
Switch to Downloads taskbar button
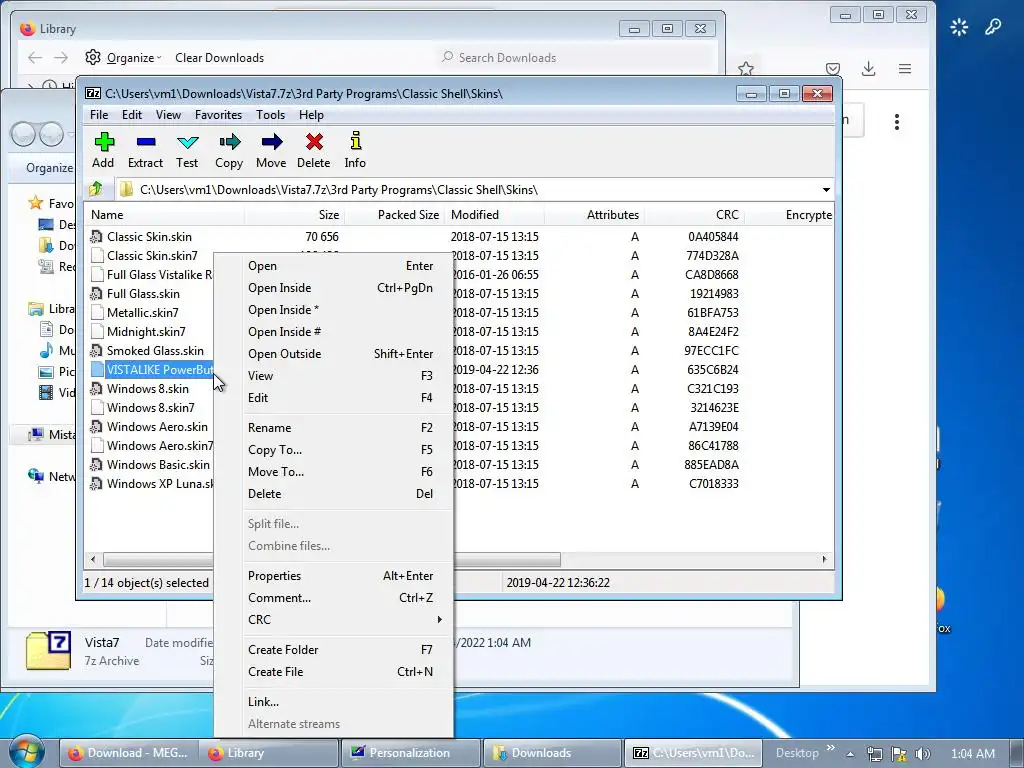[x=552, y=753]
